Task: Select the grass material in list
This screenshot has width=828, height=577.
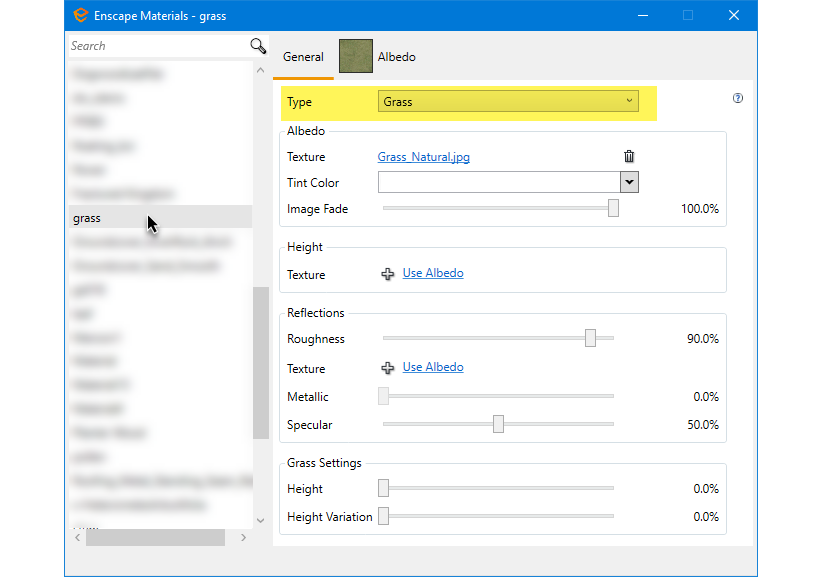Action: pos(87,218)
